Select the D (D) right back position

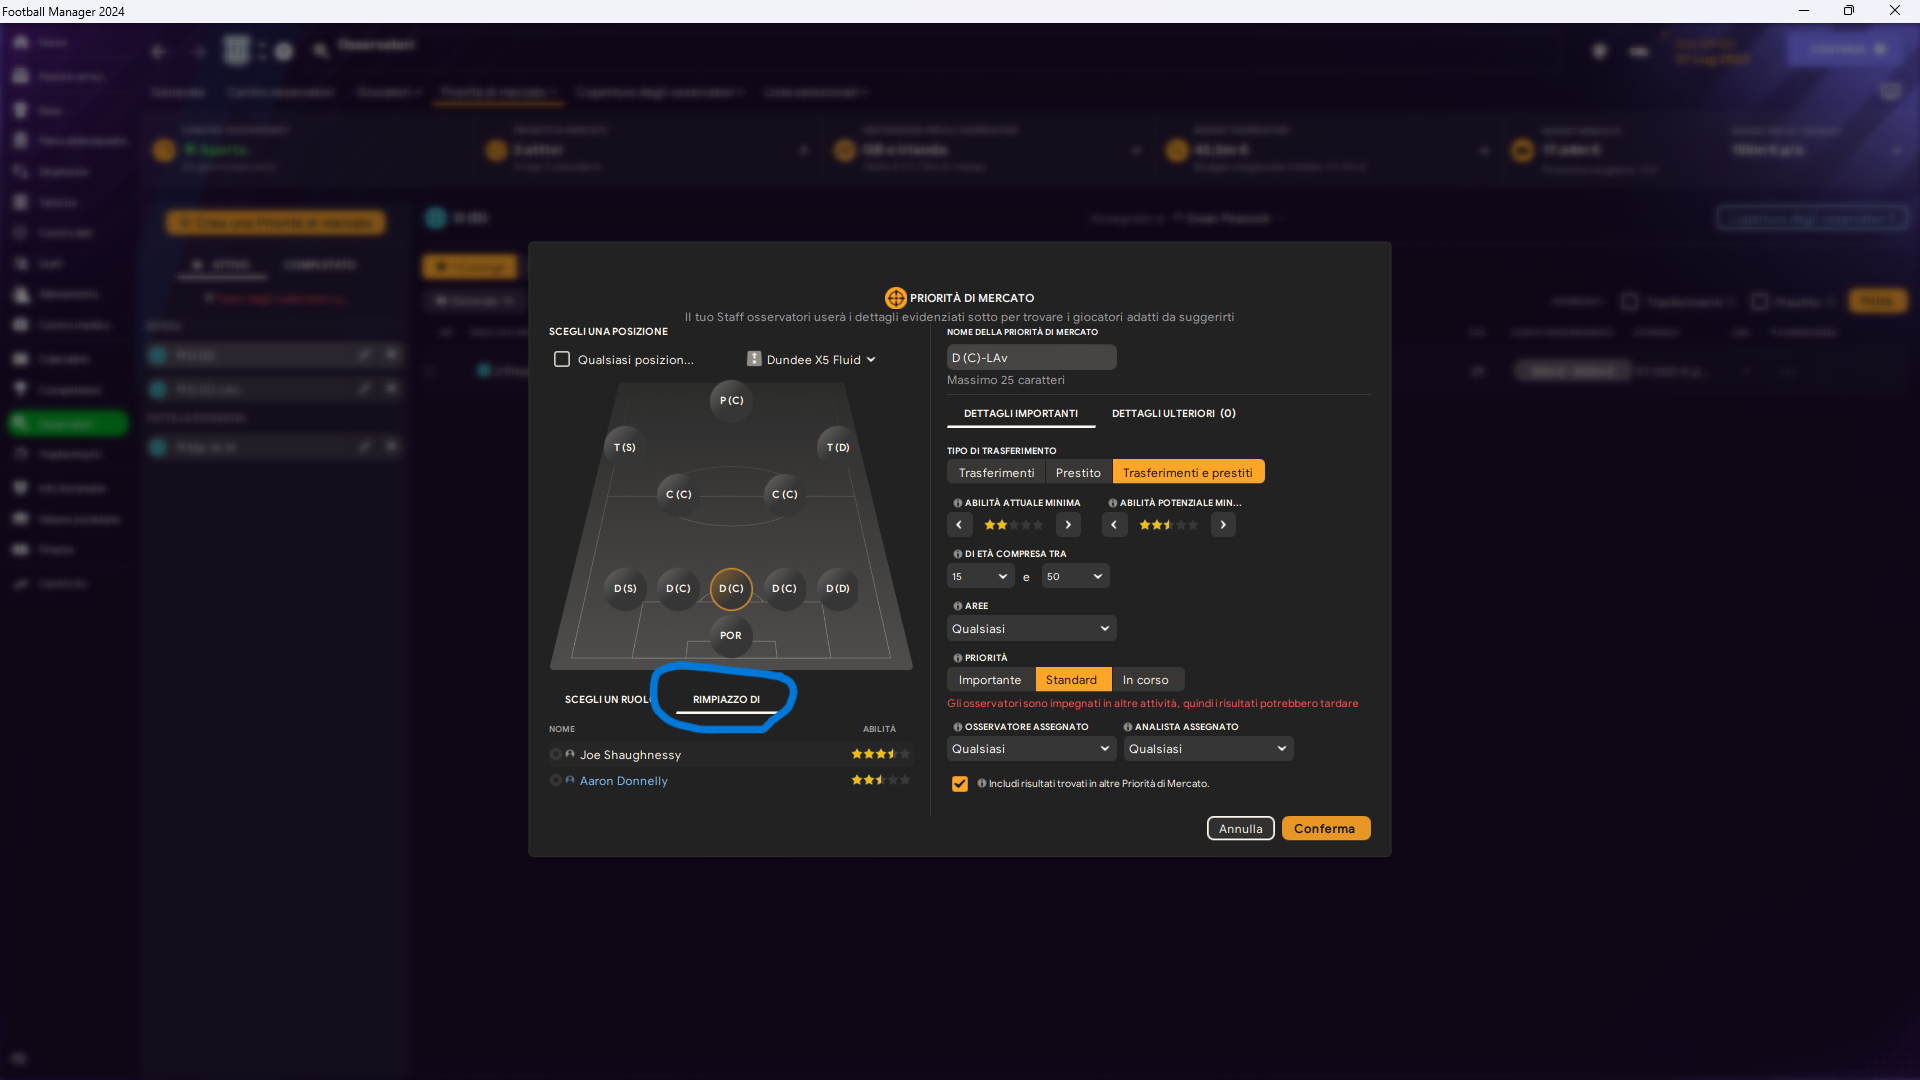(837, 588)
